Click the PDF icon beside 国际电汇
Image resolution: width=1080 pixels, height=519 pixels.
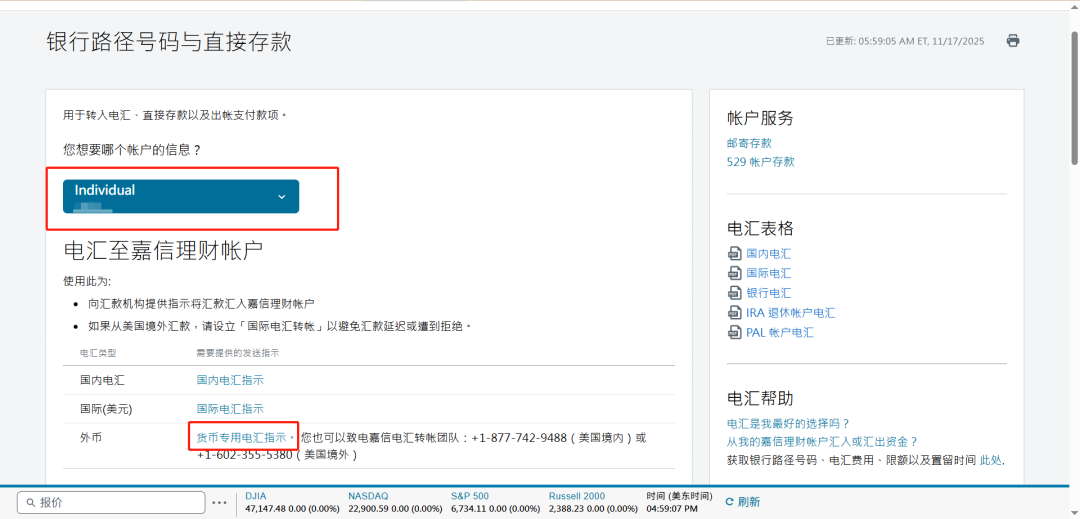(x=734, y=273)
